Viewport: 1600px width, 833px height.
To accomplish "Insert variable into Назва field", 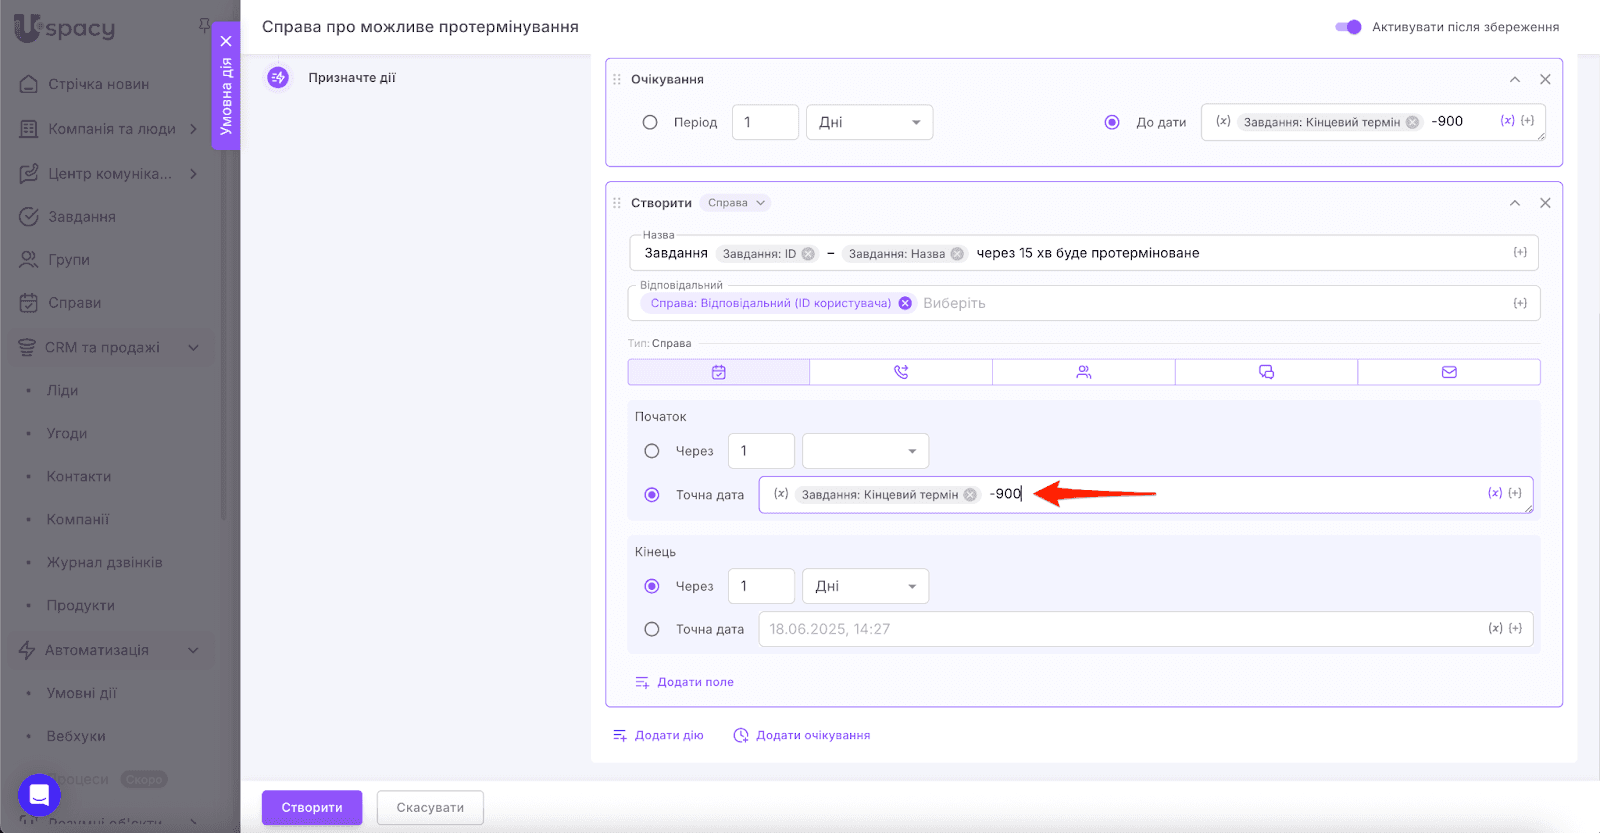I will point(1519,253).
